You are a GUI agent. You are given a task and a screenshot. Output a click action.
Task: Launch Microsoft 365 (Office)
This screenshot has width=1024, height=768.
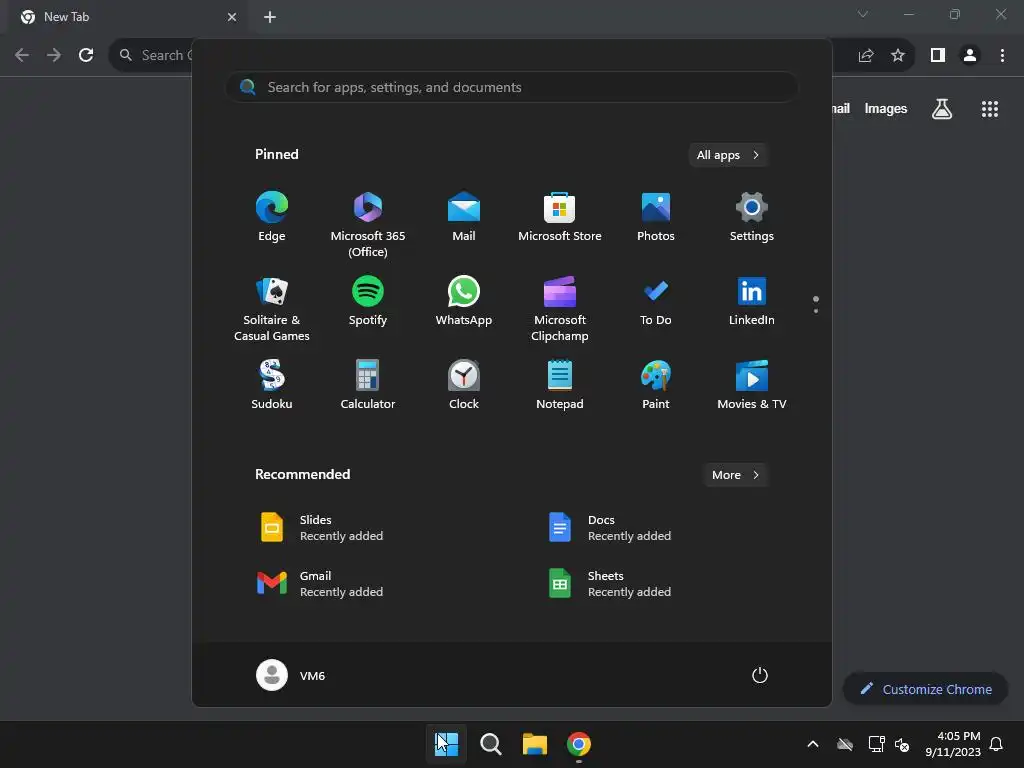[368, 224]
